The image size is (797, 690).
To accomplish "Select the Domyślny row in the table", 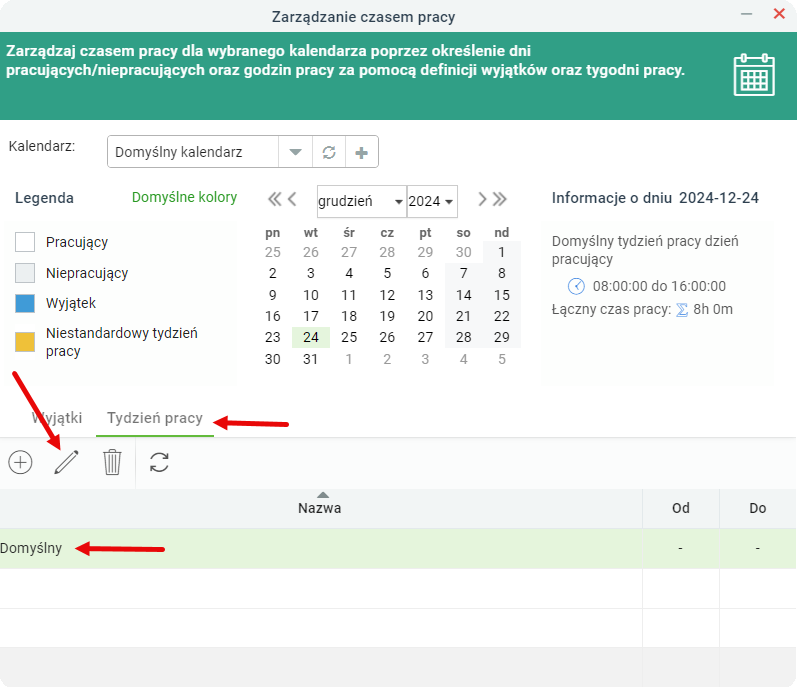I will click(398, 548).
